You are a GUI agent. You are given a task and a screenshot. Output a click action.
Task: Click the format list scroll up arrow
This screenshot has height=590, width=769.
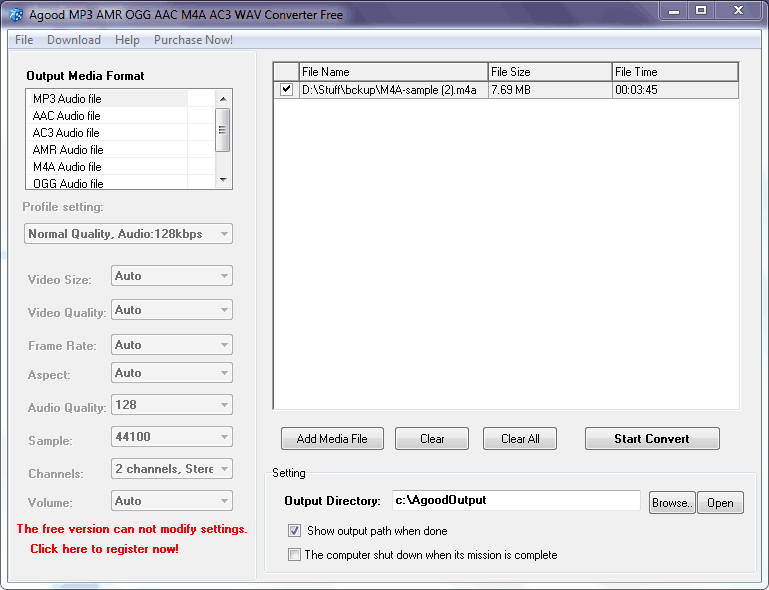(x=223, y=99)
